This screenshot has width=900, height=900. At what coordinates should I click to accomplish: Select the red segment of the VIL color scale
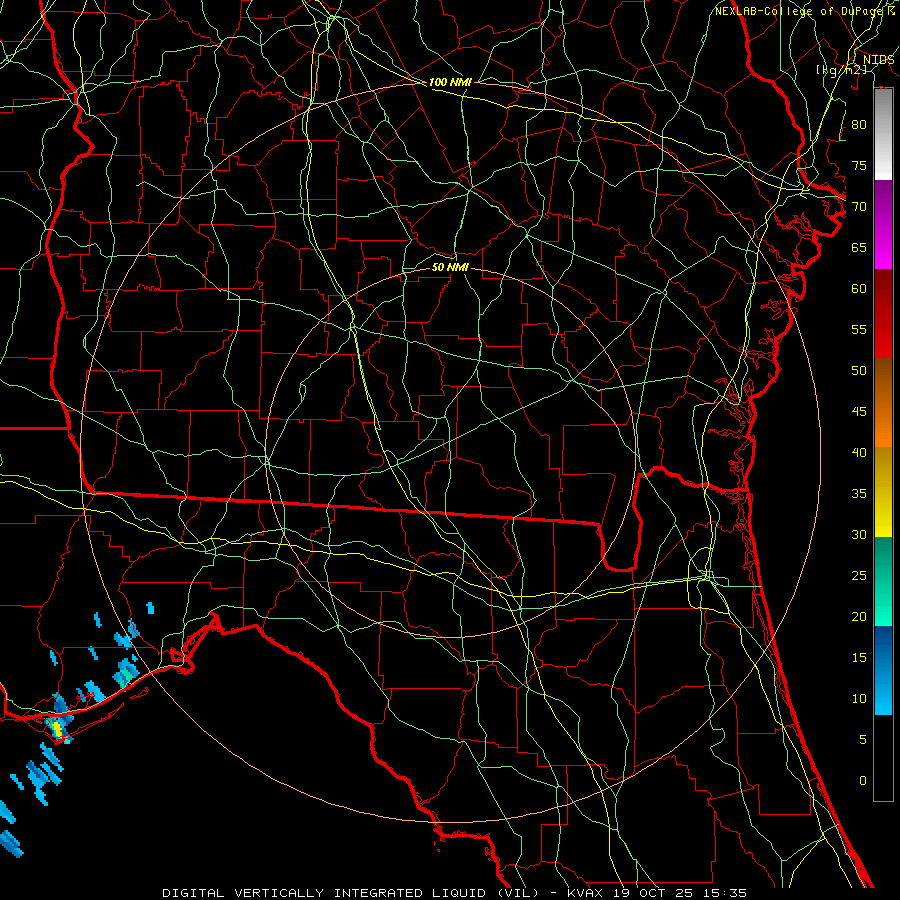[x=883, y=313]
